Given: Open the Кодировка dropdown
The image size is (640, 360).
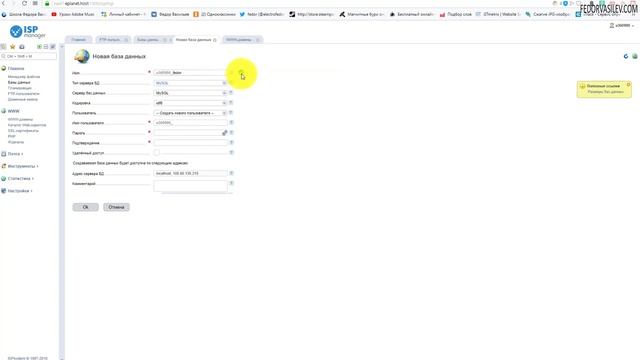Looking at the screenshot, I should 190,103.
